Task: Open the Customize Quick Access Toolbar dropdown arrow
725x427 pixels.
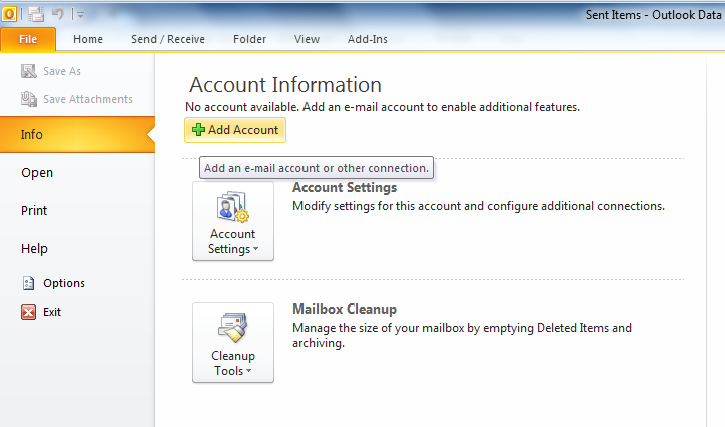Action: point(80,15)
